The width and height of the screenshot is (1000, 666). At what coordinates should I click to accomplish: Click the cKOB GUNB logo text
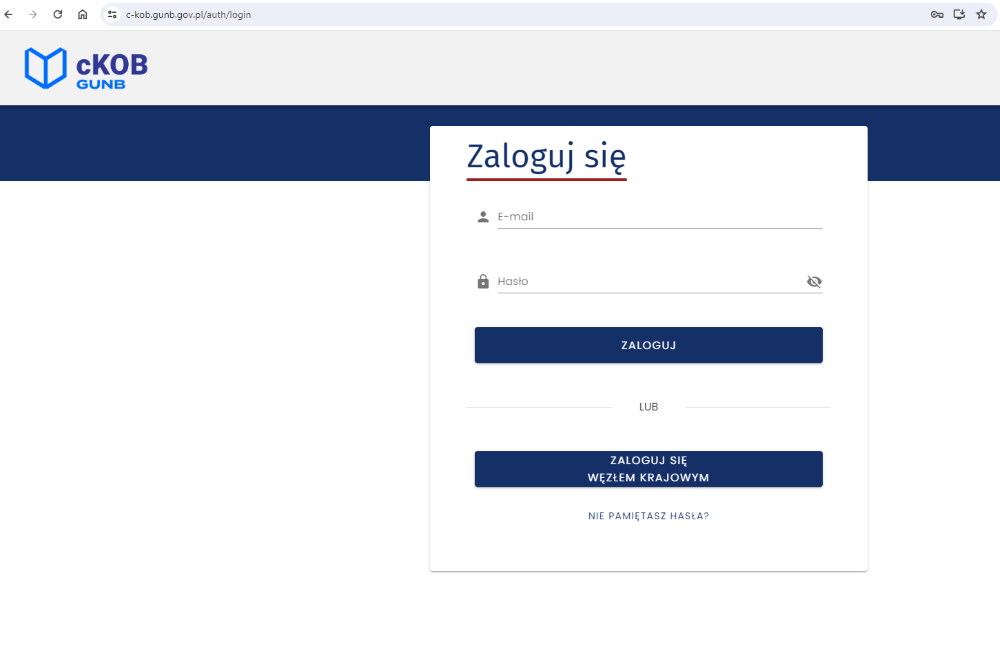tap(111, 69)
